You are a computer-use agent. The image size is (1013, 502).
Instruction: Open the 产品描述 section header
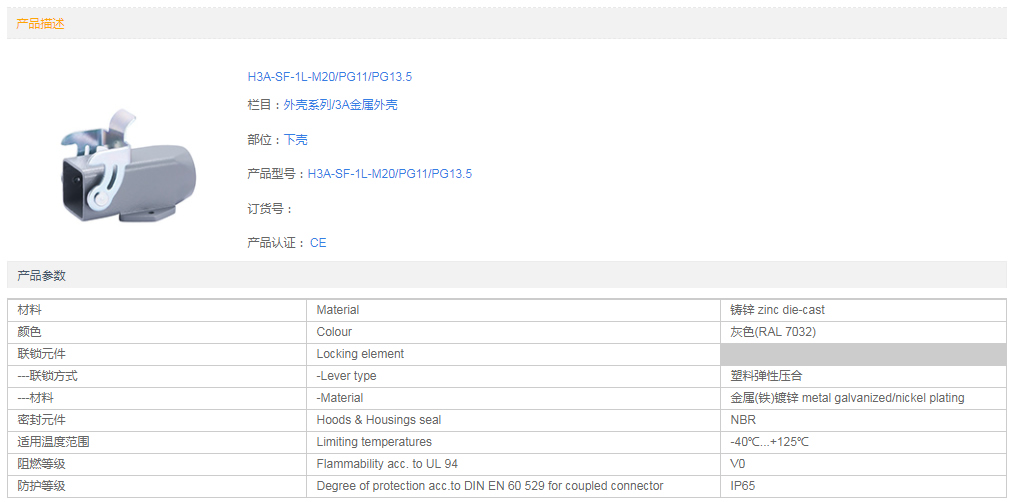pos(41,23)
